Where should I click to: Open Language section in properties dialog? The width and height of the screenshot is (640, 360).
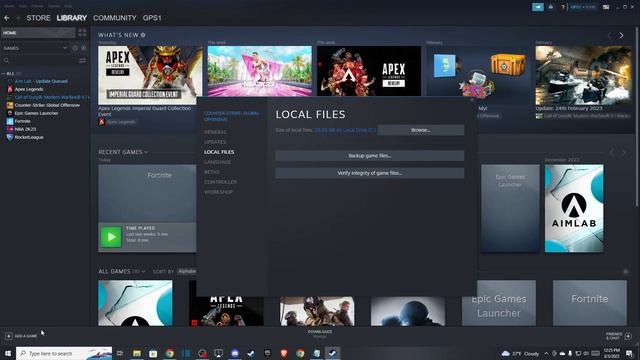[218, 162]
